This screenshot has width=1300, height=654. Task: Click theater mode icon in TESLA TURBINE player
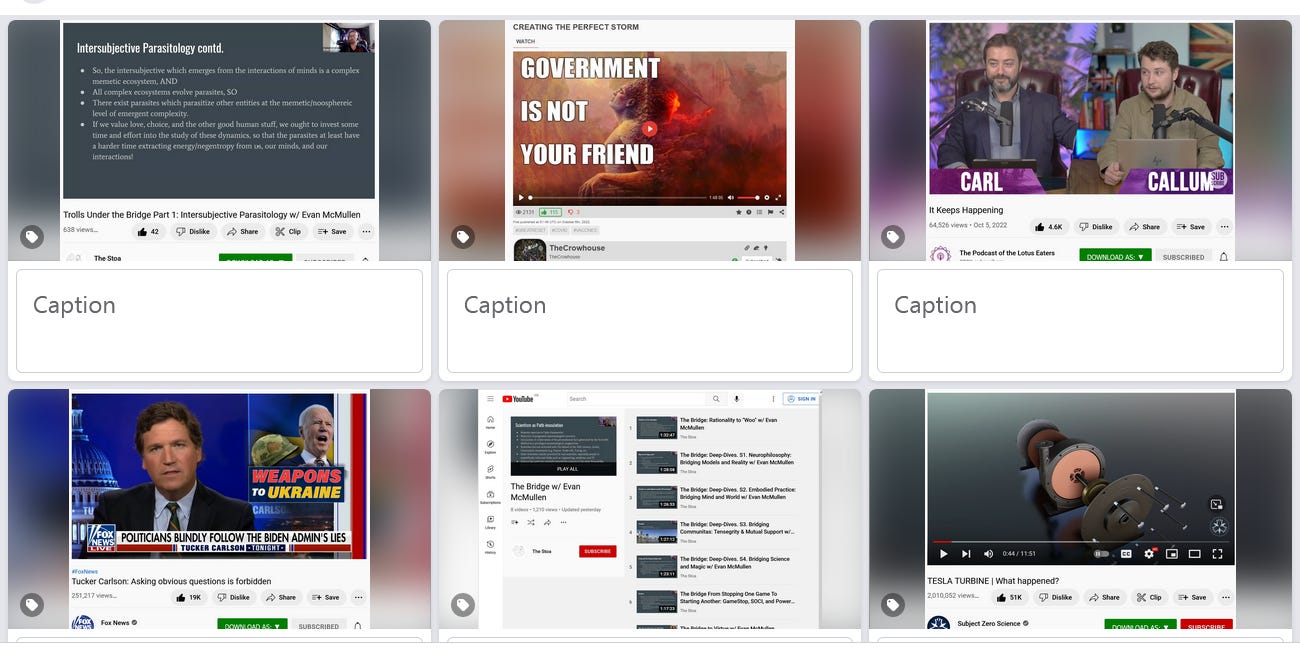(x=1195, y=554)
